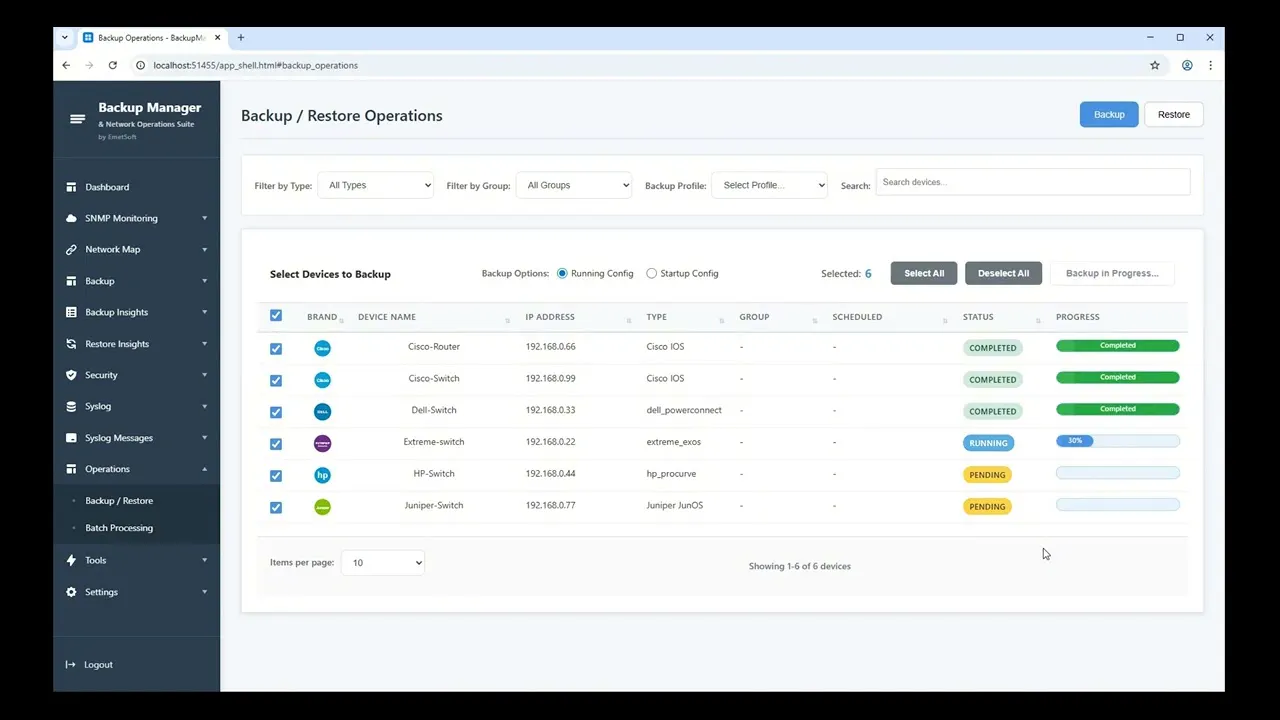Expand the Backup sidebar menu arrow
The height and width of the screenshot is (720, 1280).
pyautogui.click(x=205, y=281)
